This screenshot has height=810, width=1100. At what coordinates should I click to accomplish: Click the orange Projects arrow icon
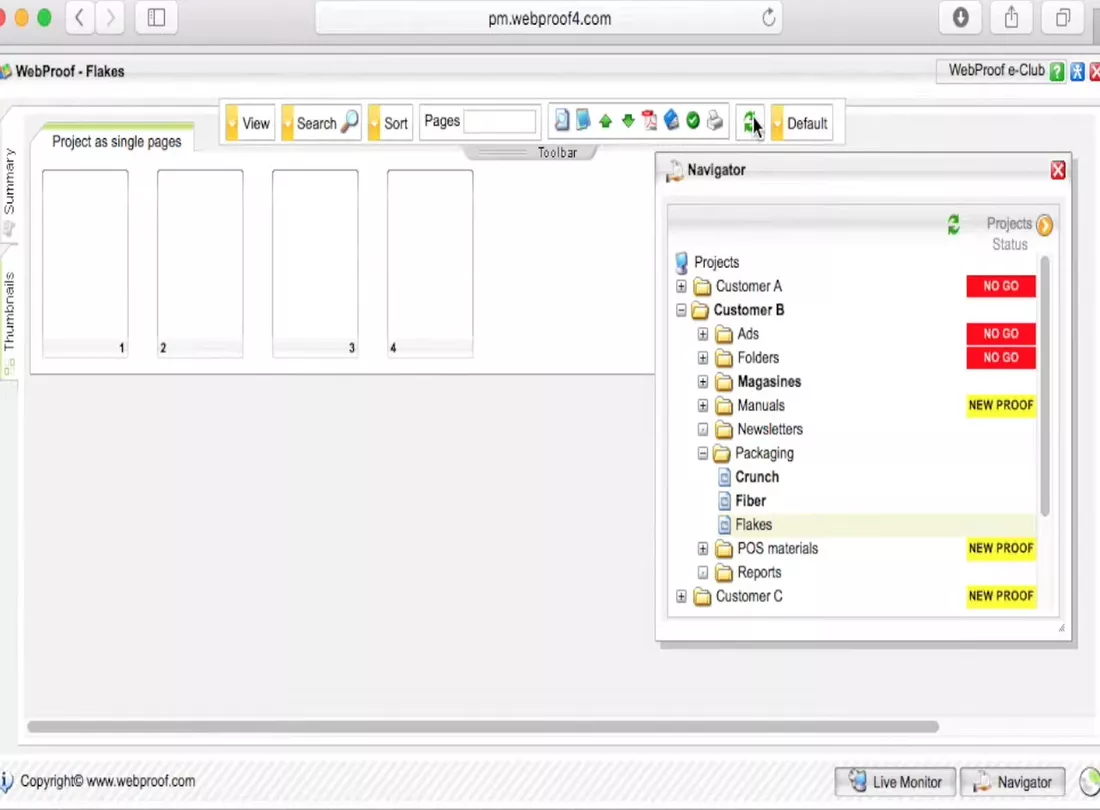[1045, 225]
